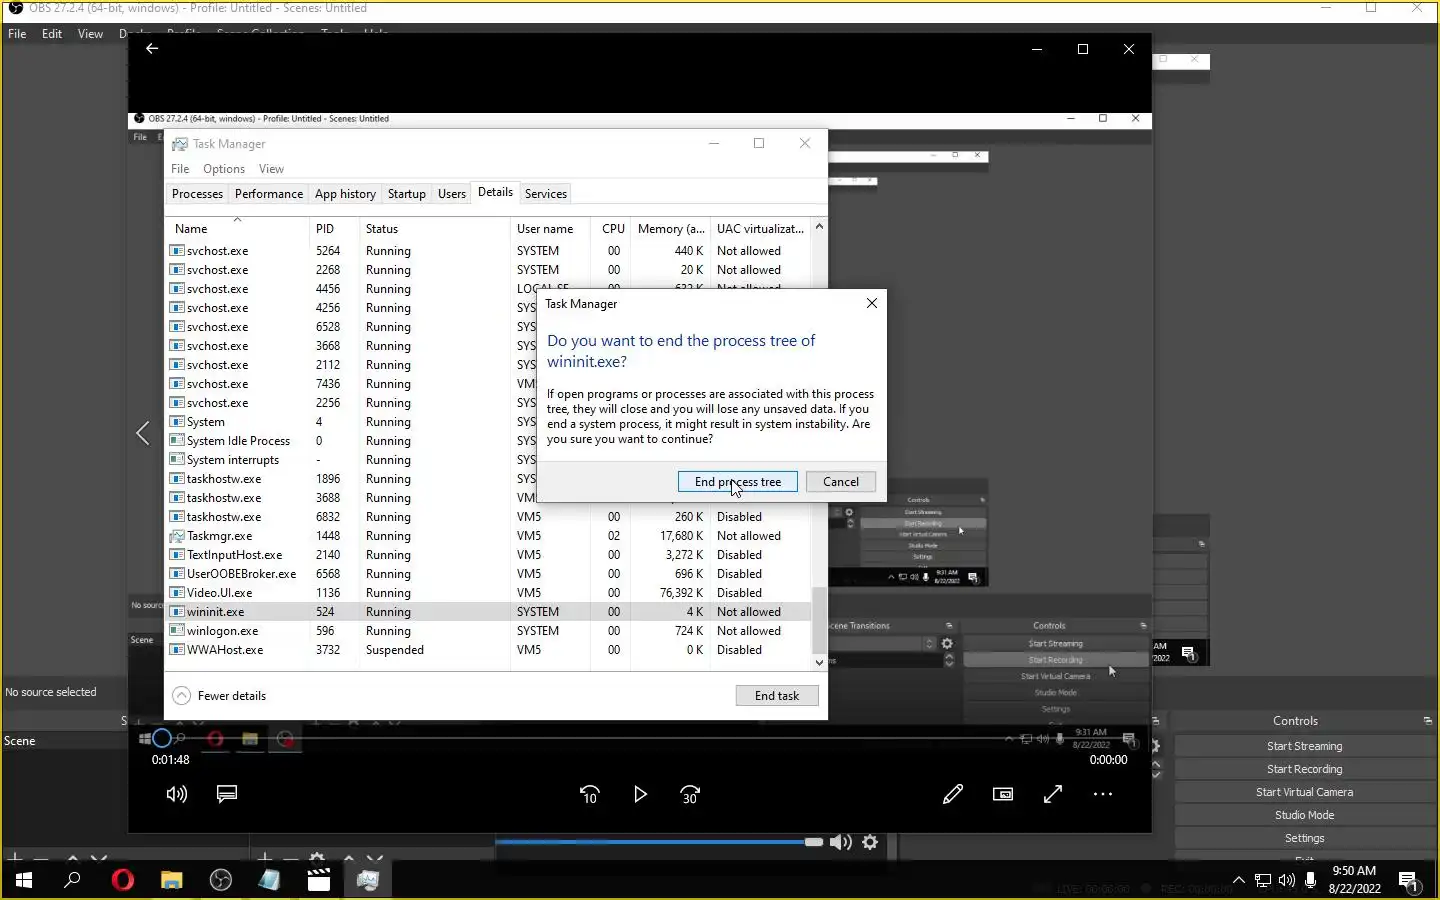Open the player's three-dot more options menu
1440x900 pixels.
[1103, 794]
